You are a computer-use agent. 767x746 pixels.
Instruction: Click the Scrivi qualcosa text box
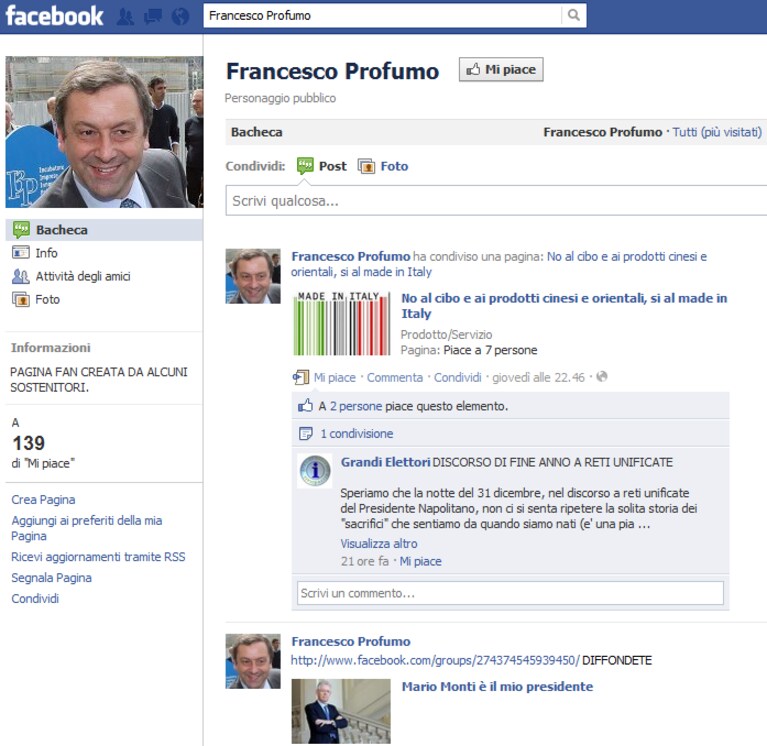click(x=496, y=201)
